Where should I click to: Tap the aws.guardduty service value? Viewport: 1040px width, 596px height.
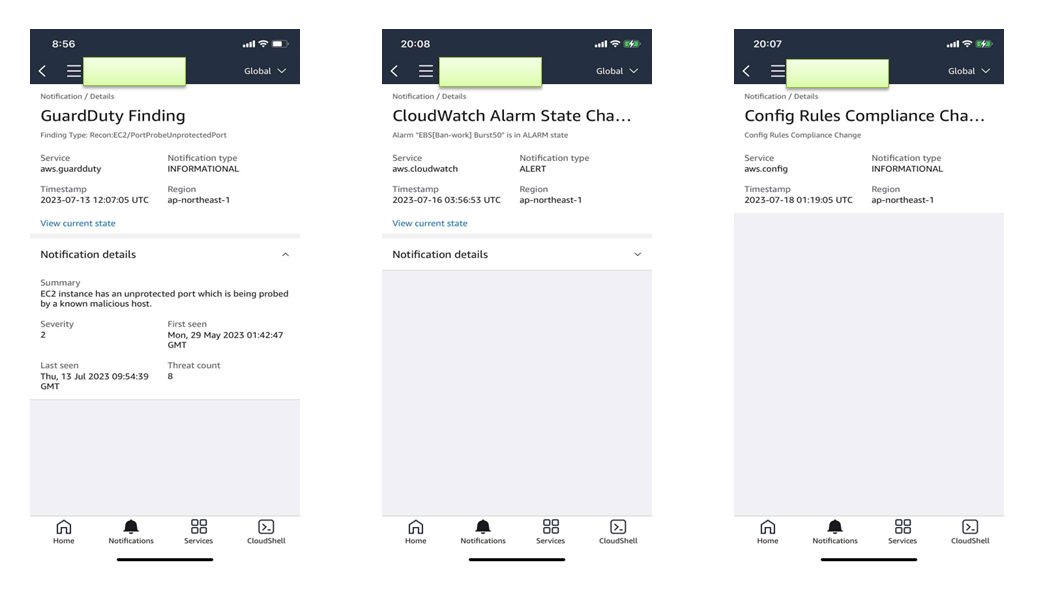70,169
